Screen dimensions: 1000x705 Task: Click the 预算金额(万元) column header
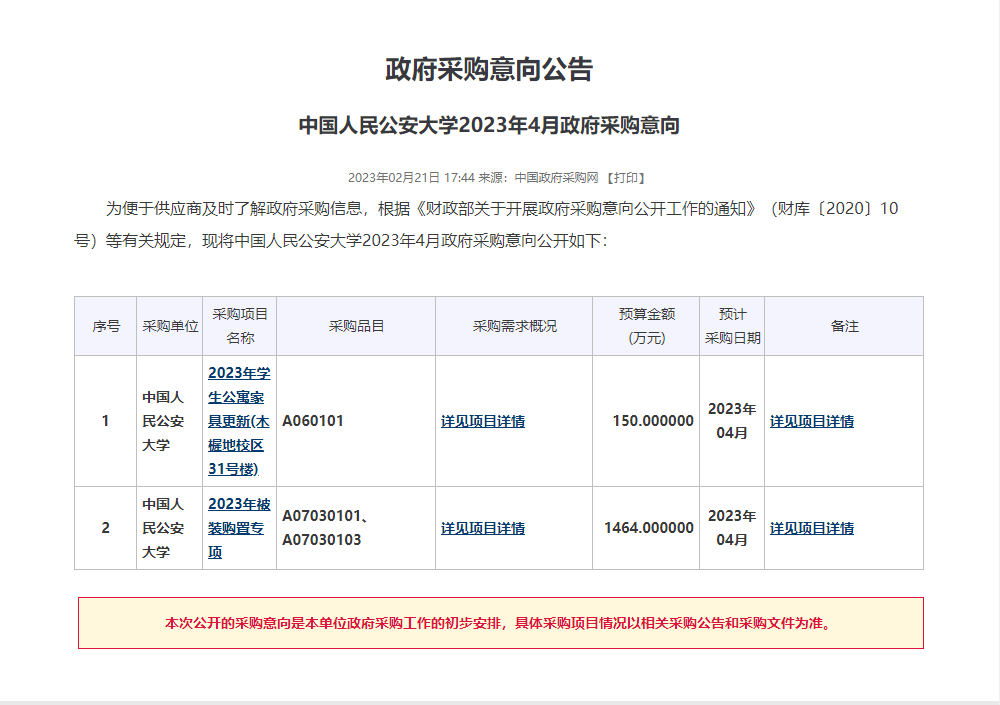647,326
